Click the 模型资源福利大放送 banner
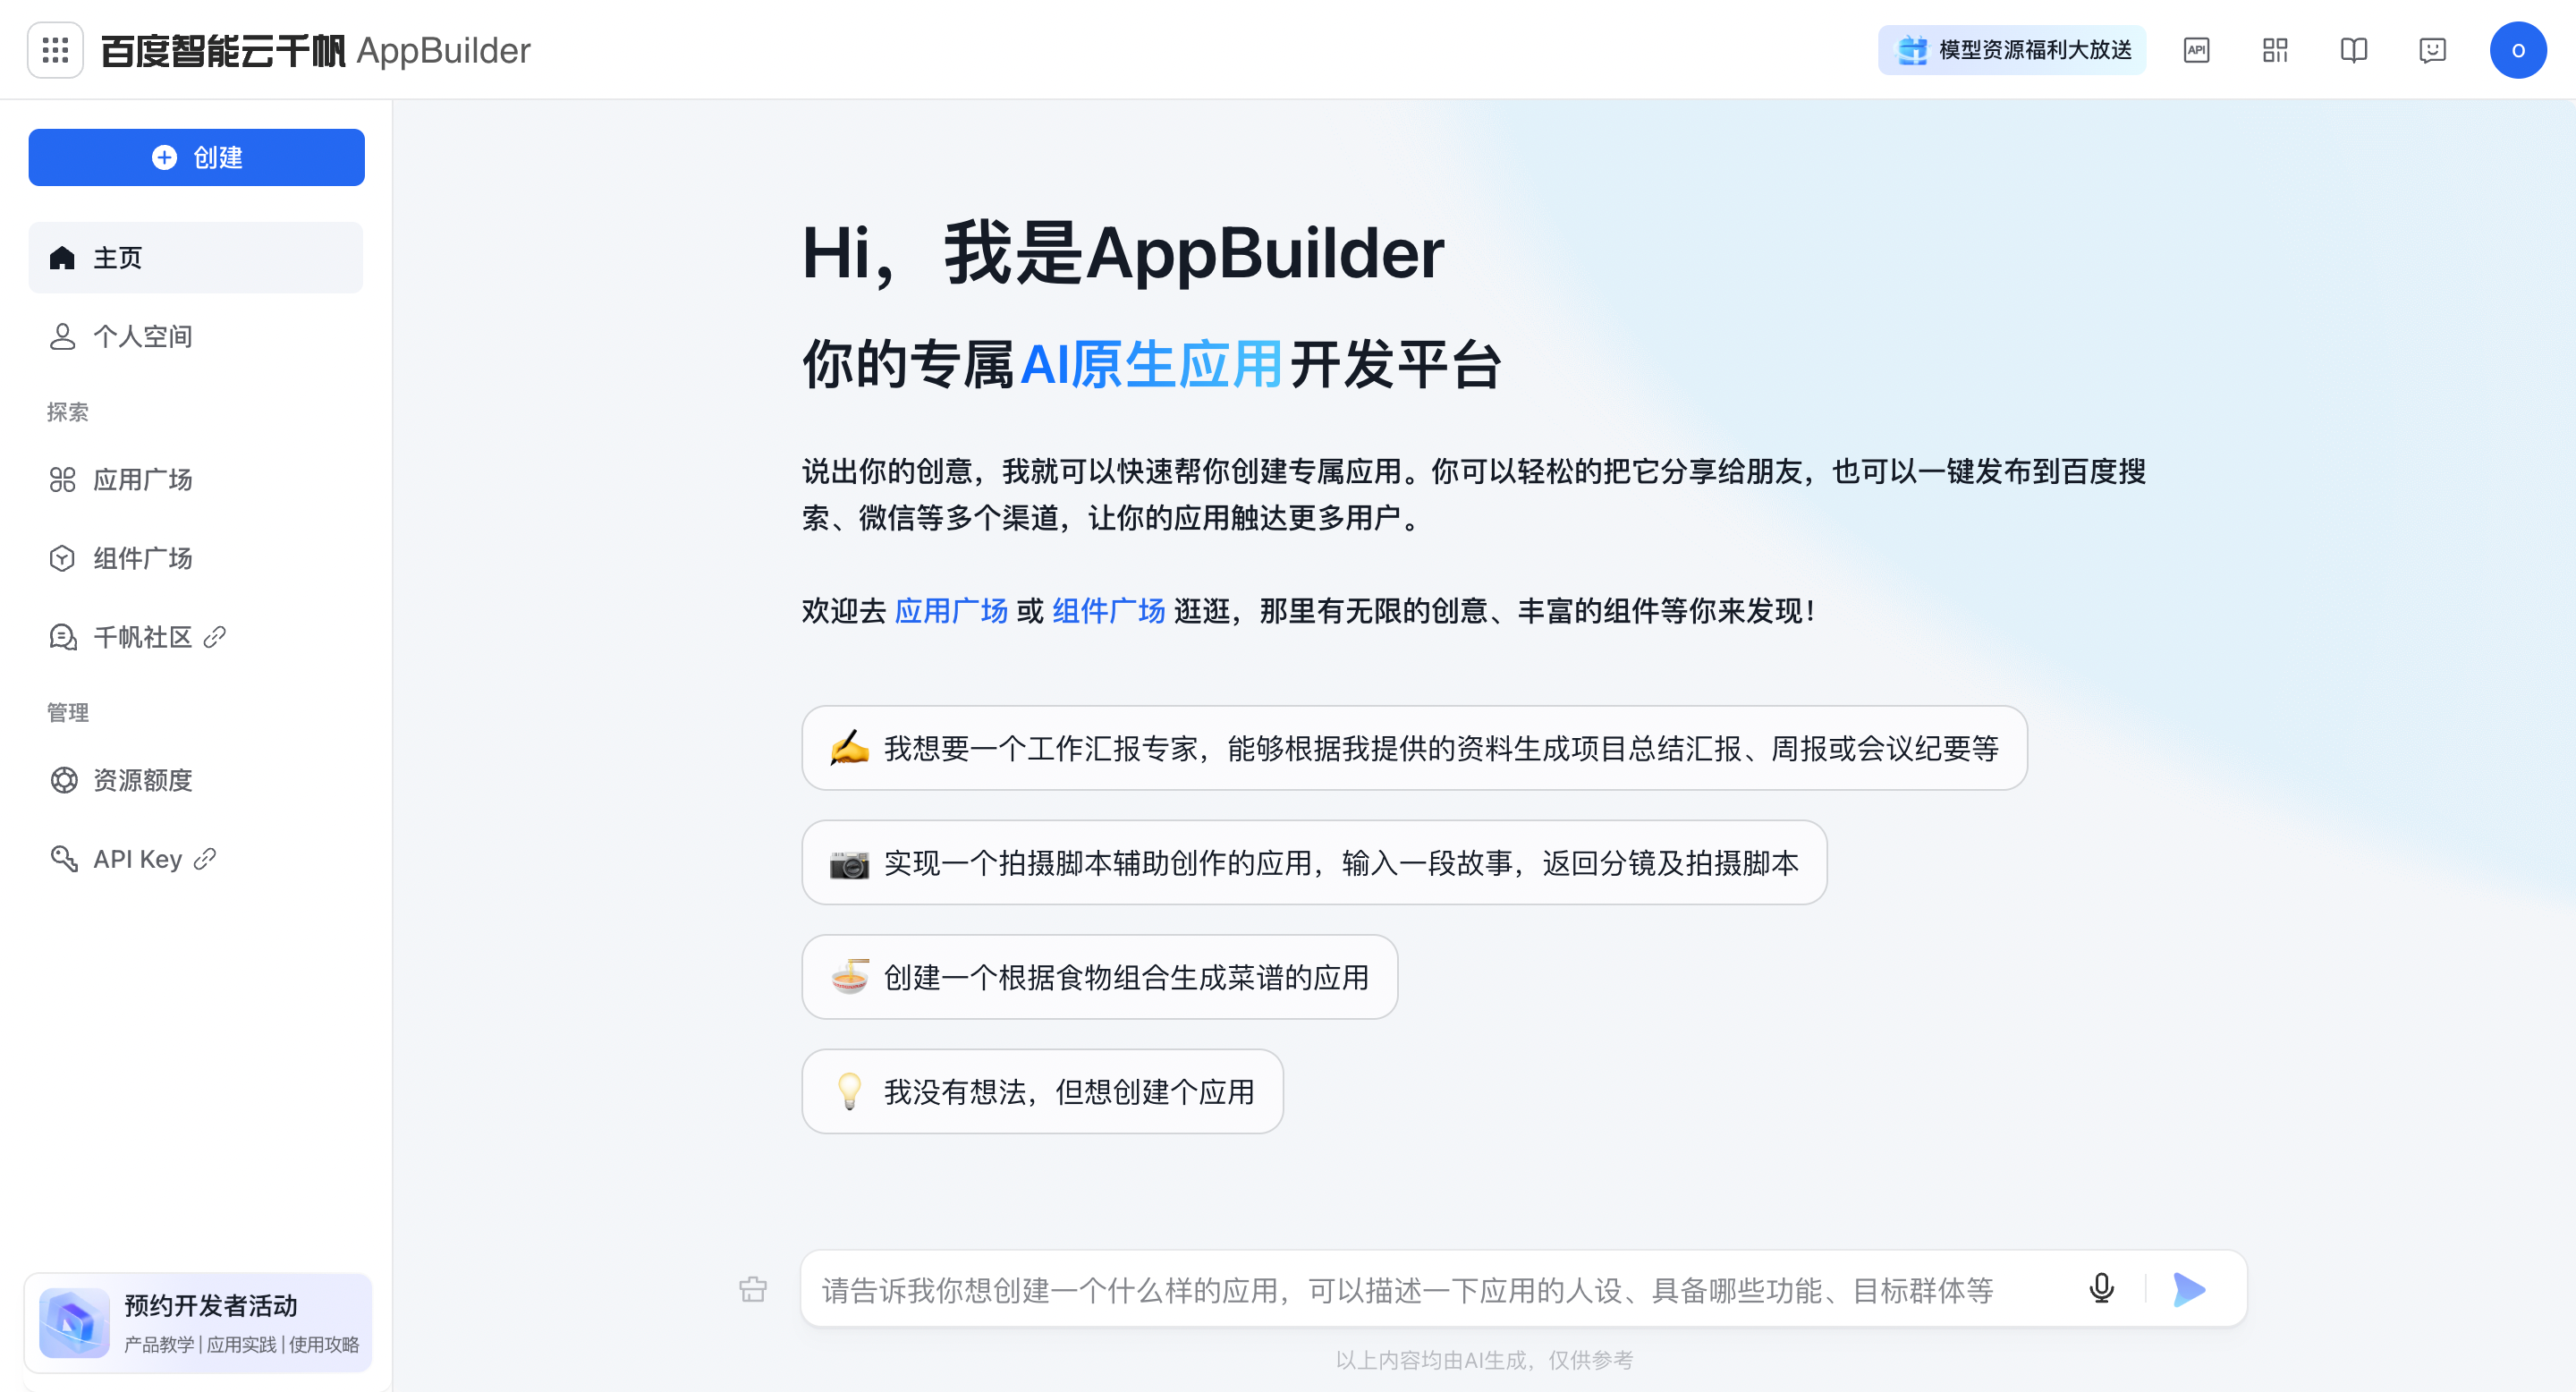The height and width of the screenshot is (1392, 2576). [x=2012, y=50]
